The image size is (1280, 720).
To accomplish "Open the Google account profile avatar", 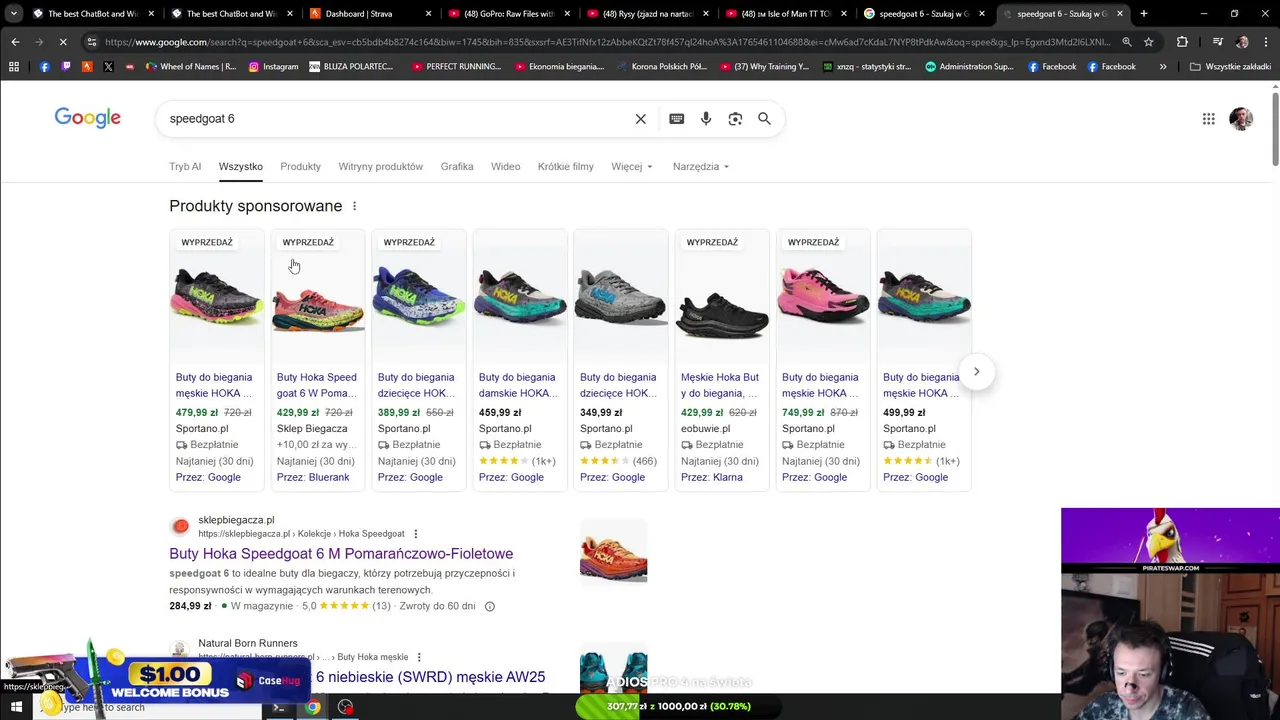I will point(1241,119).
